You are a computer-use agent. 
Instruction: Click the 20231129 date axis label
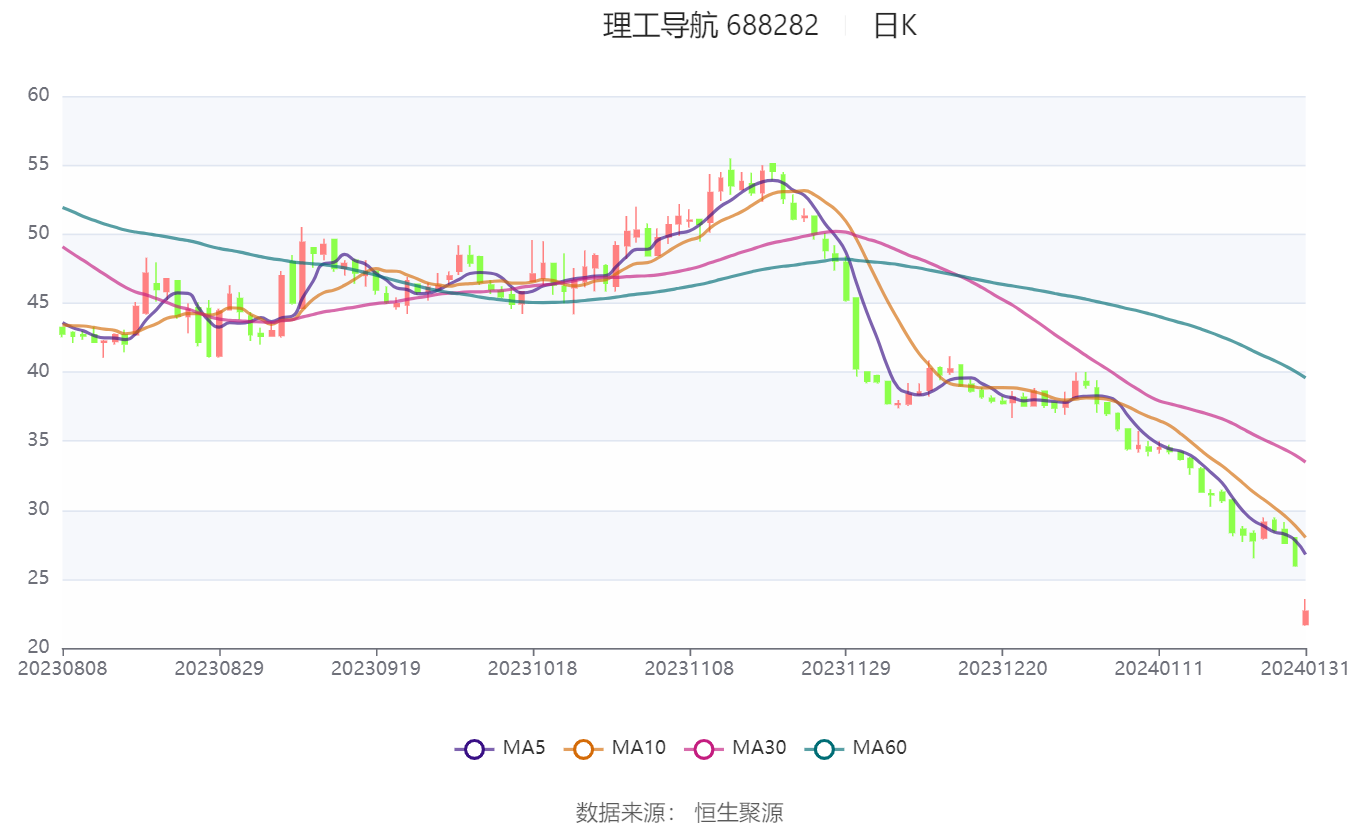click(x=846, y=668)
